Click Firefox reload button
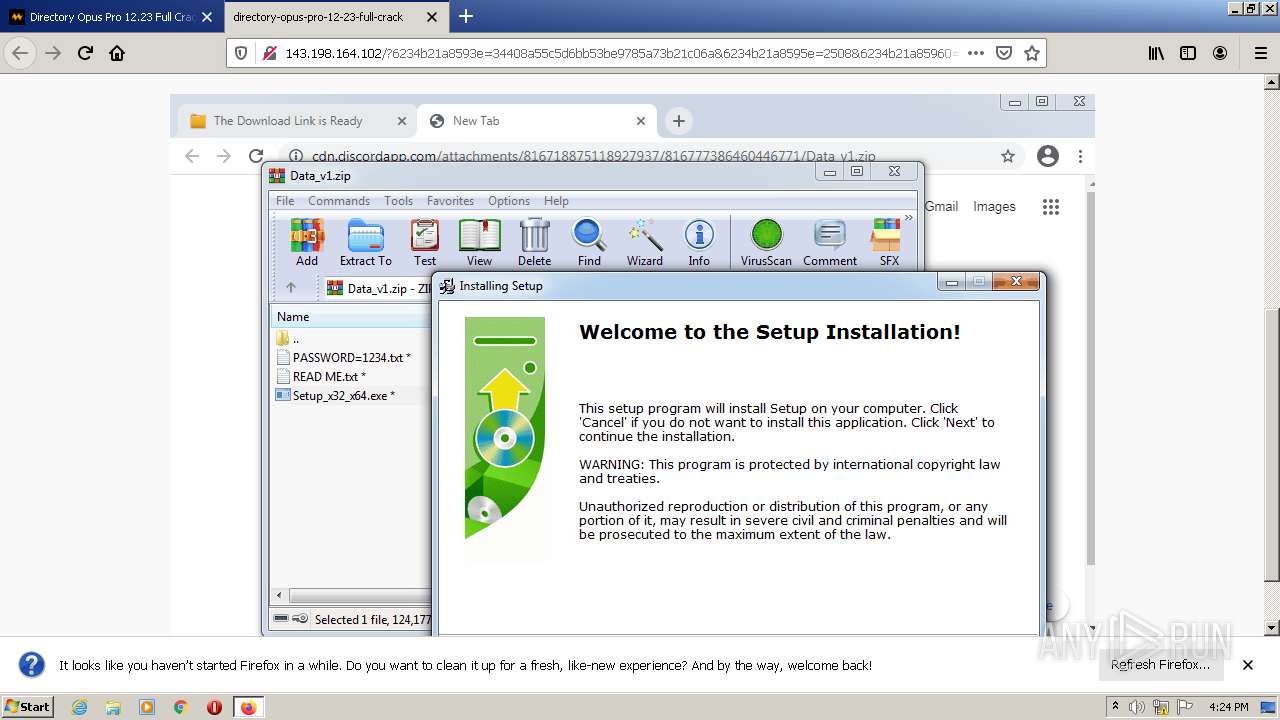The height and width of the screenshot is (720, 1280). pos(86,53)
